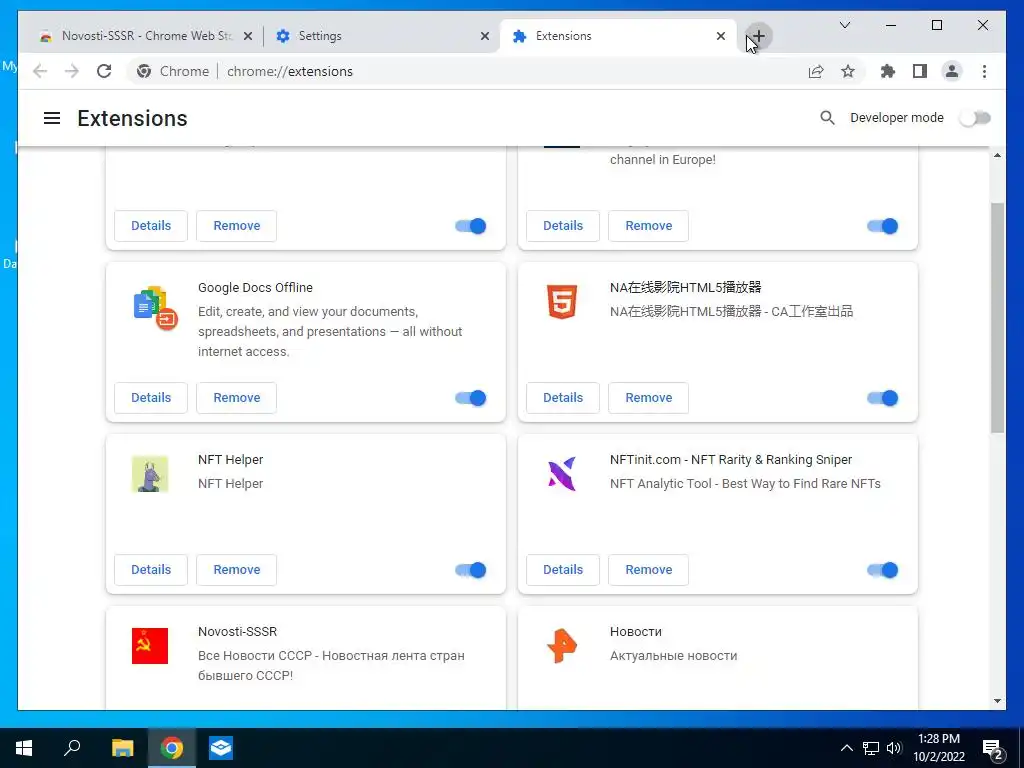This screenshot has height=768, width=1024.
Task: Remove the NA在线影院HTML5播放器 extension
Action: pyautogui.click(x=648, y=398)
